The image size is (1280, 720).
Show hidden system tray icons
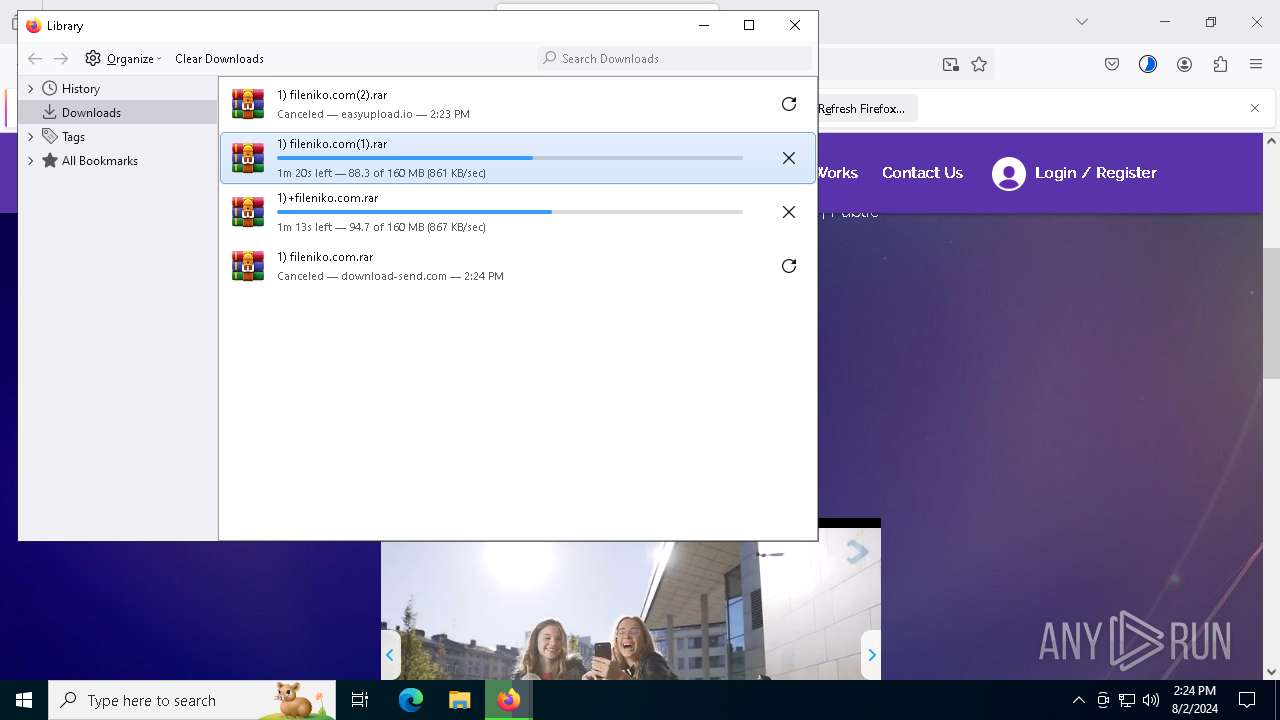click(1078, 700)
